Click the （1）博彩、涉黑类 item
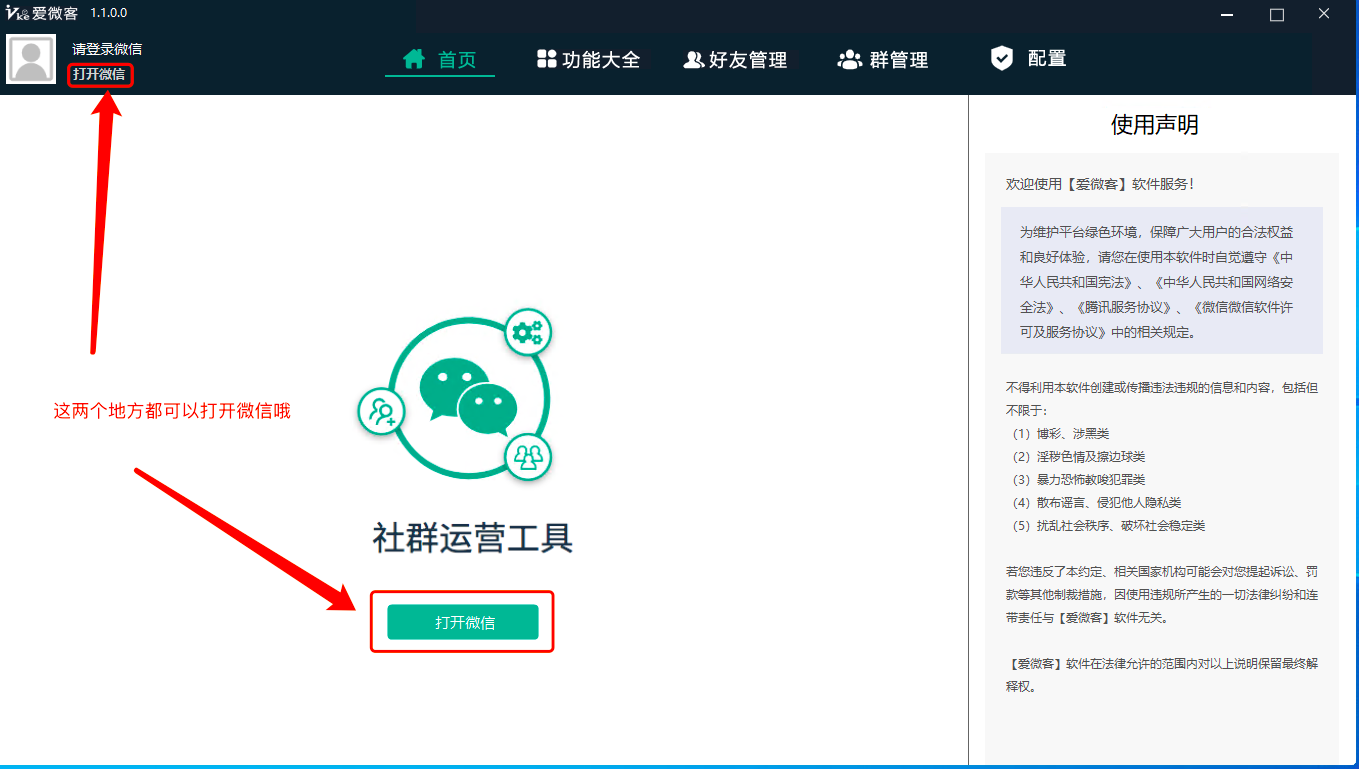 tap(1059, 433)
